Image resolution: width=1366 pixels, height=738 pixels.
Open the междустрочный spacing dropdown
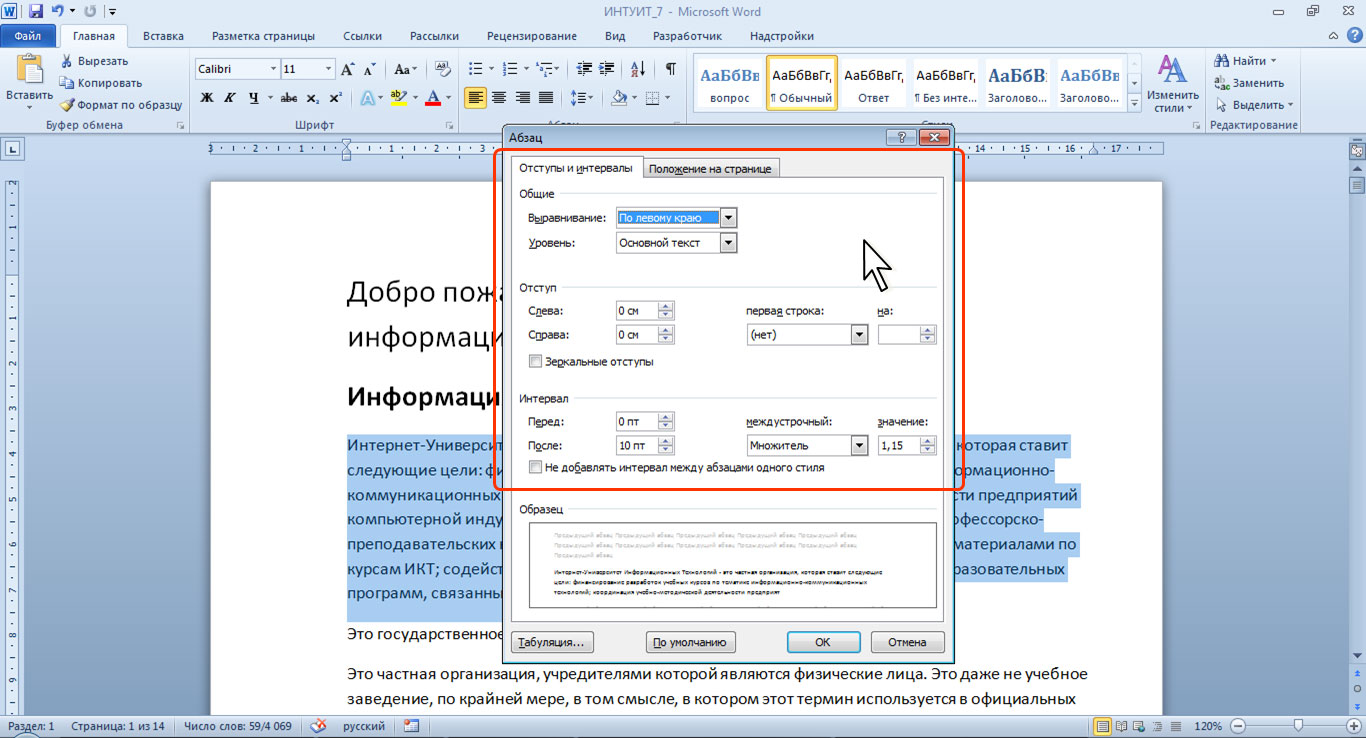[858, 445]
